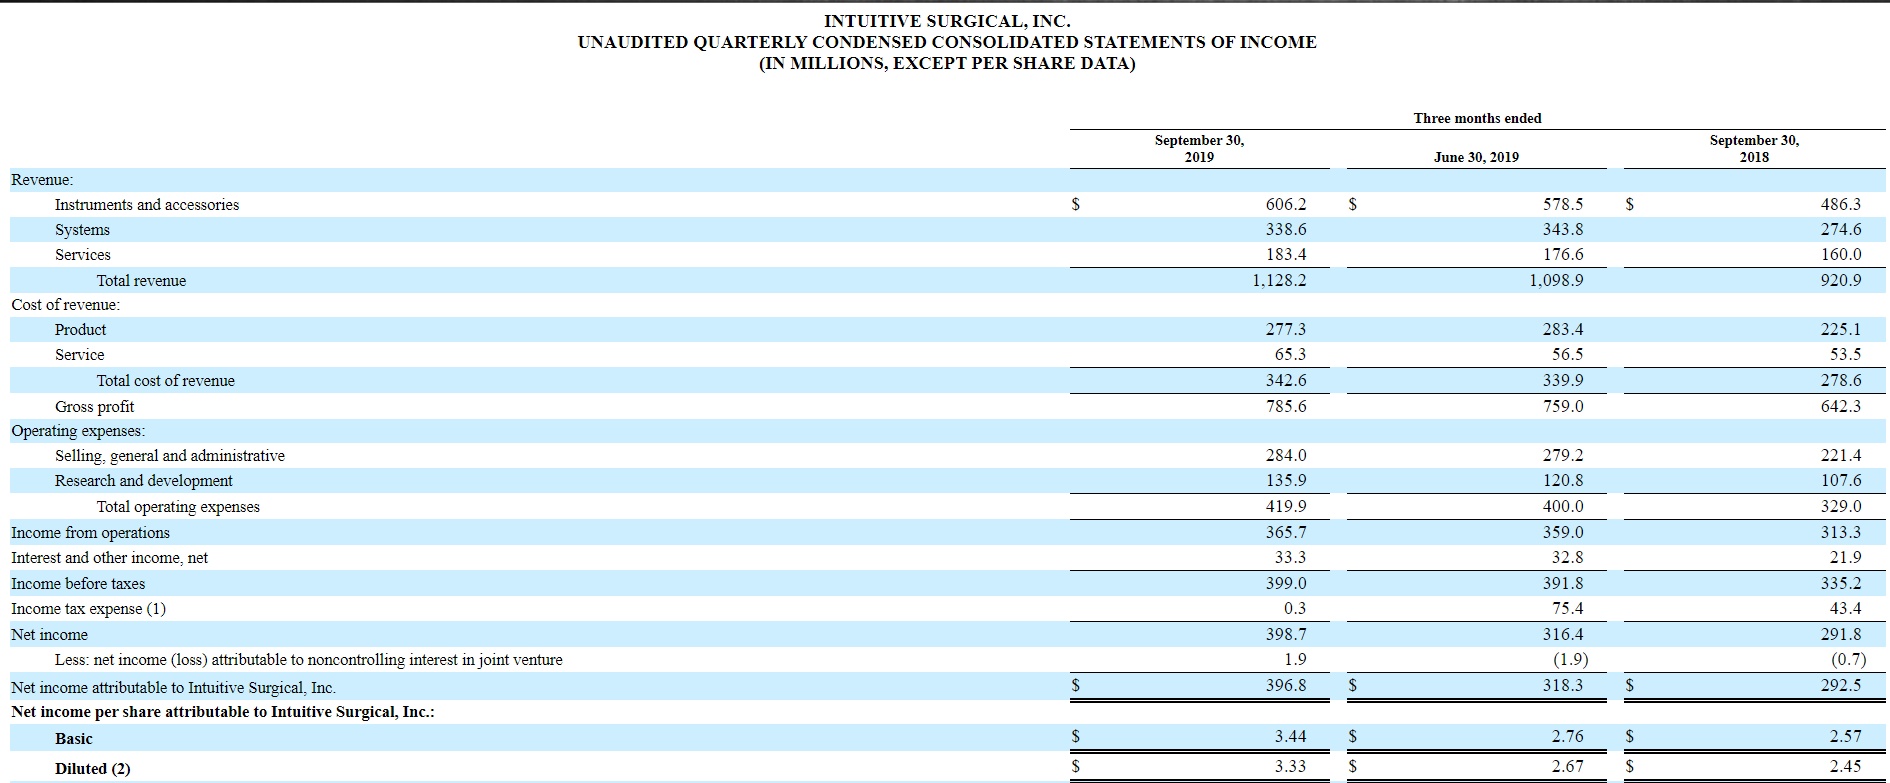Click research and development value 120.8
Screen dimensions: 1890x783
(x=1563, y=480)
